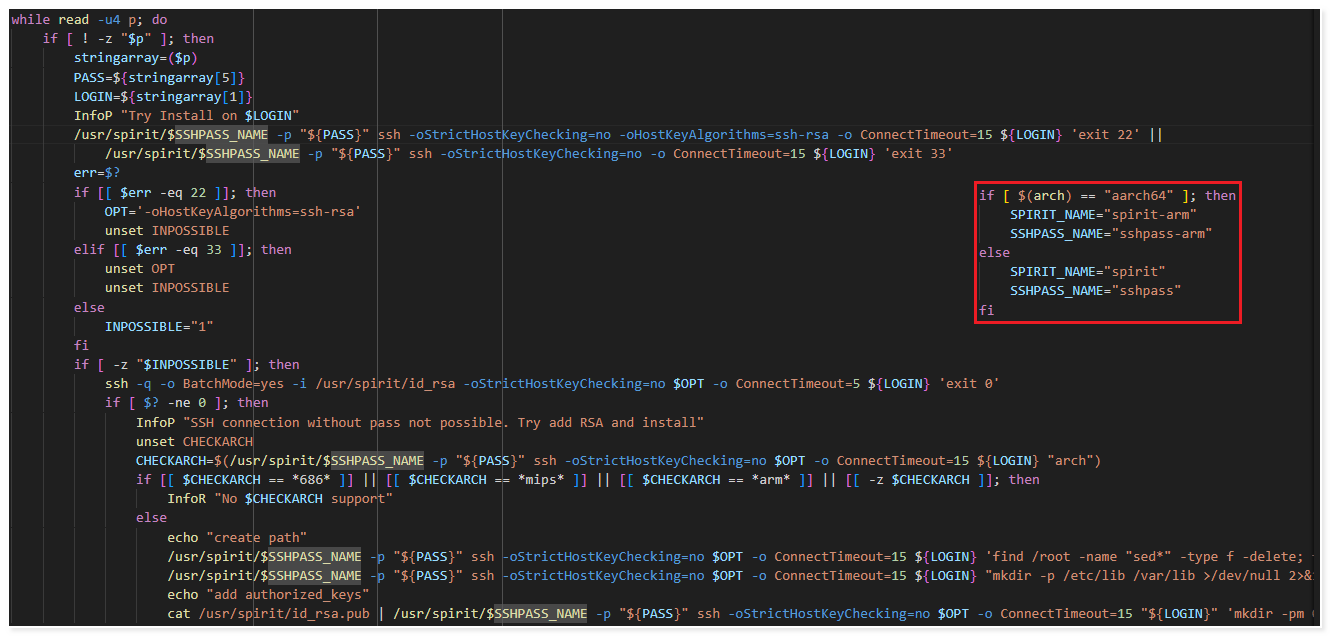Click the echo "add authorized_keys" line

(269, 595)
